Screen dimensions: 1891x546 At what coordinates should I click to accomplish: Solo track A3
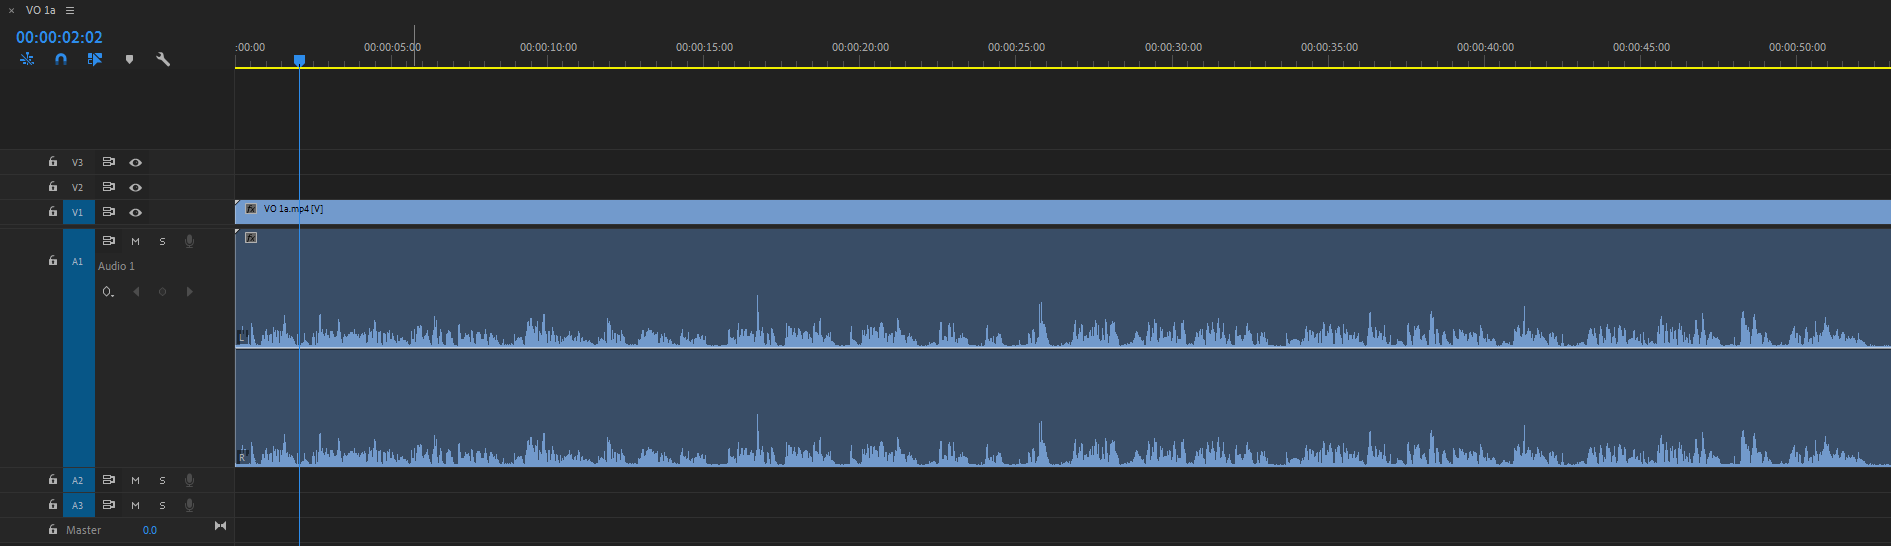pyautogui.click(x=162, y=505)
